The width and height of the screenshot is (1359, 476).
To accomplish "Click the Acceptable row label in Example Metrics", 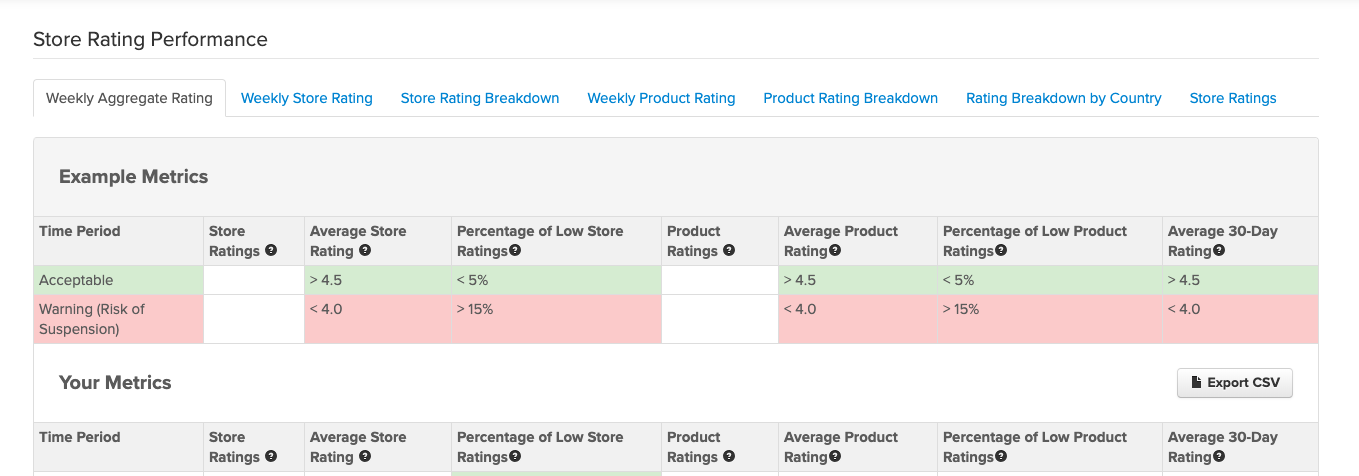I will tap(76, 280).
